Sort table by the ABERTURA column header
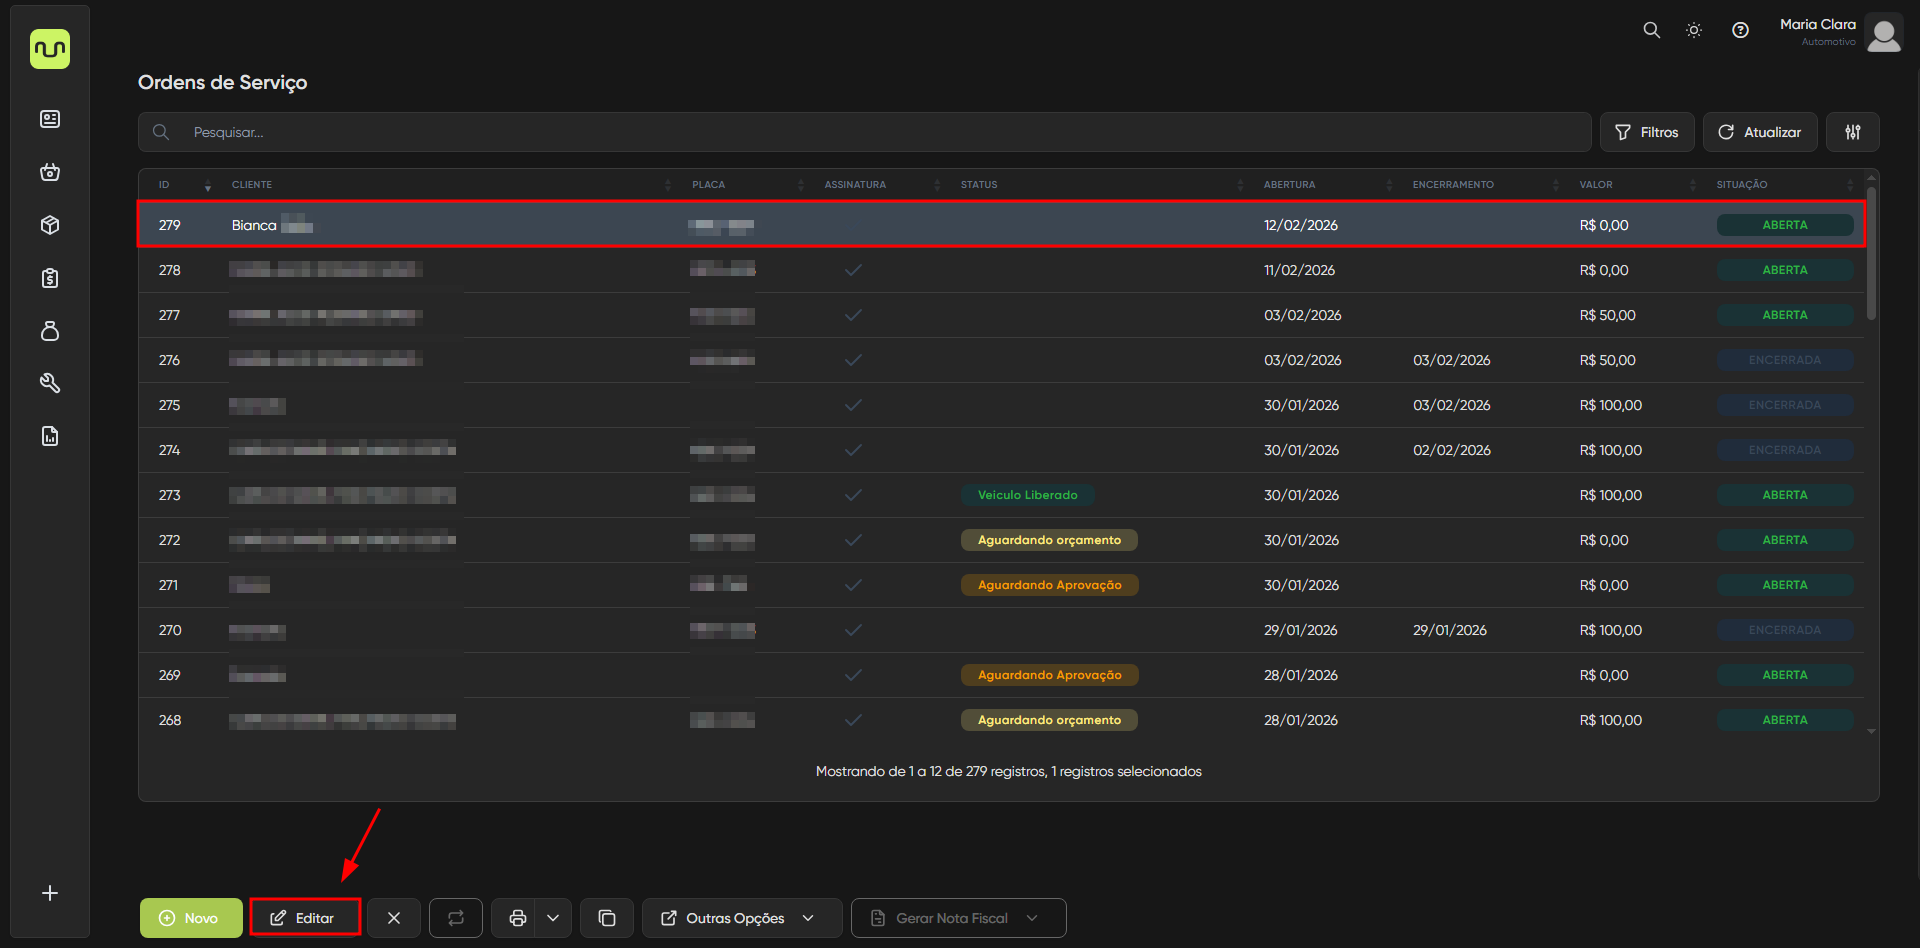 pyautogui.click(x=1289, y=185)
